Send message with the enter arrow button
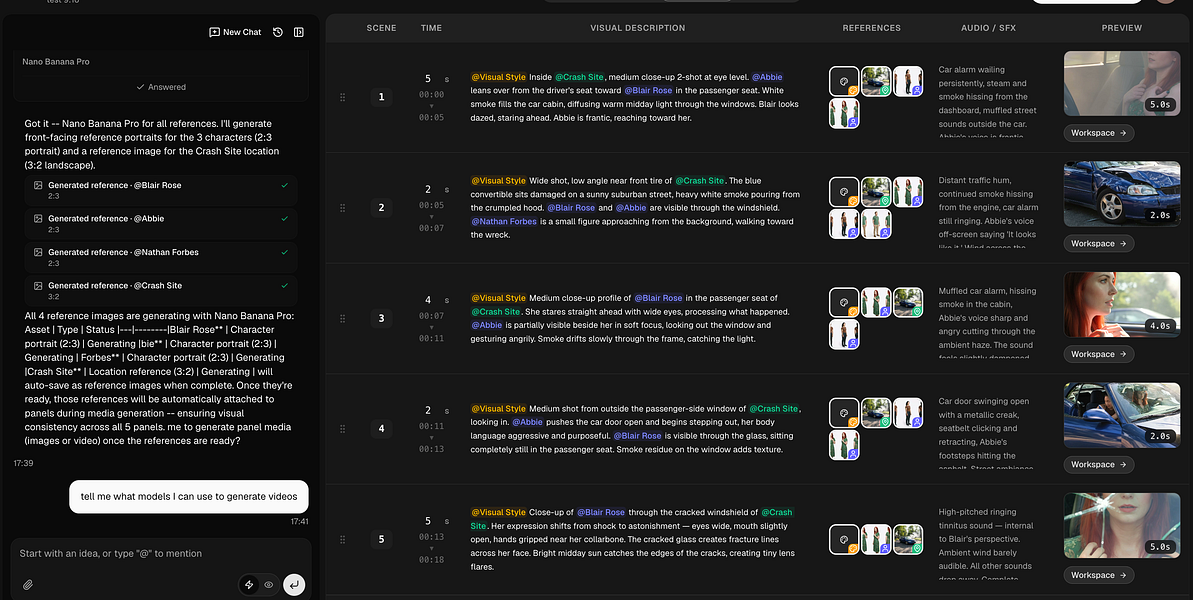Screen dimensions: 1193x600 (294, 585)
